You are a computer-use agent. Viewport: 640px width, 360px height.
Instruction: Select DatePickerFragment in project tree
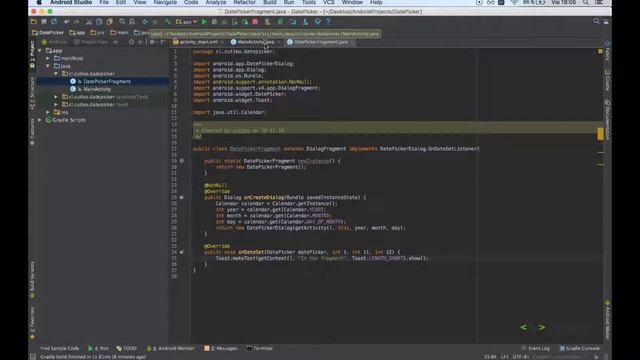pyautogui.click(x=107, y=82)
